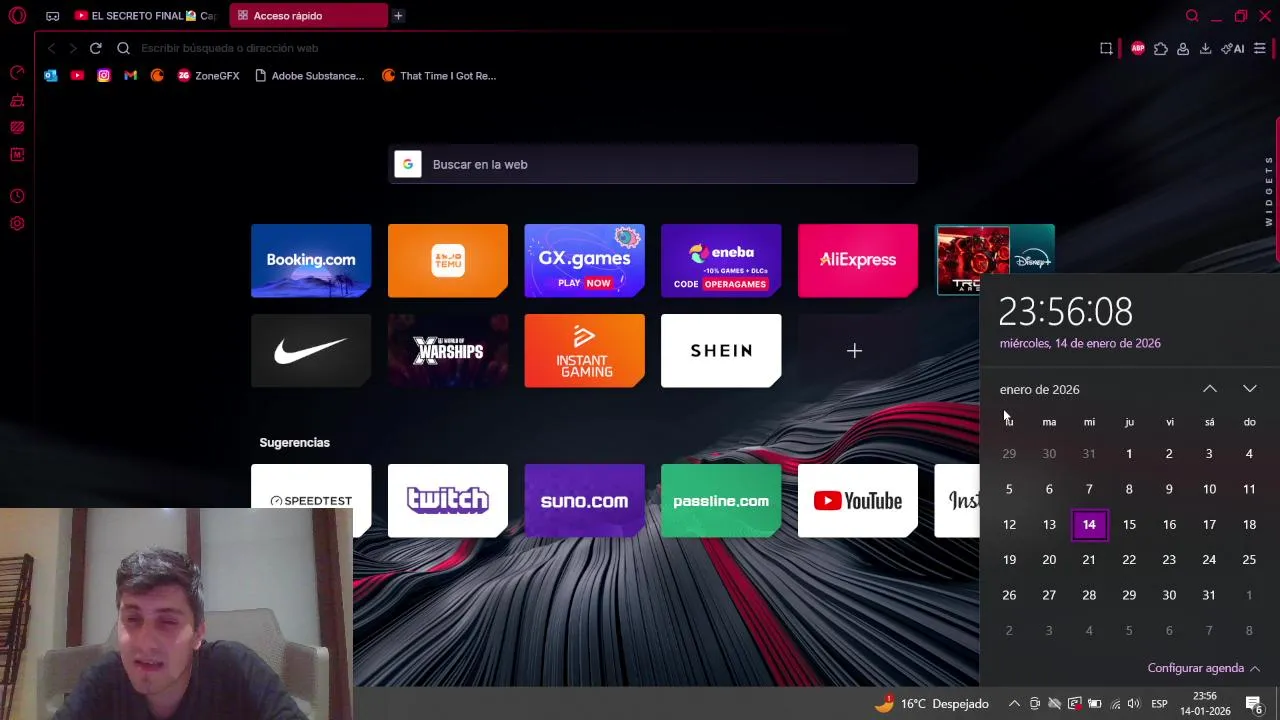Show hidden system tray icons

click(1014, 704)
